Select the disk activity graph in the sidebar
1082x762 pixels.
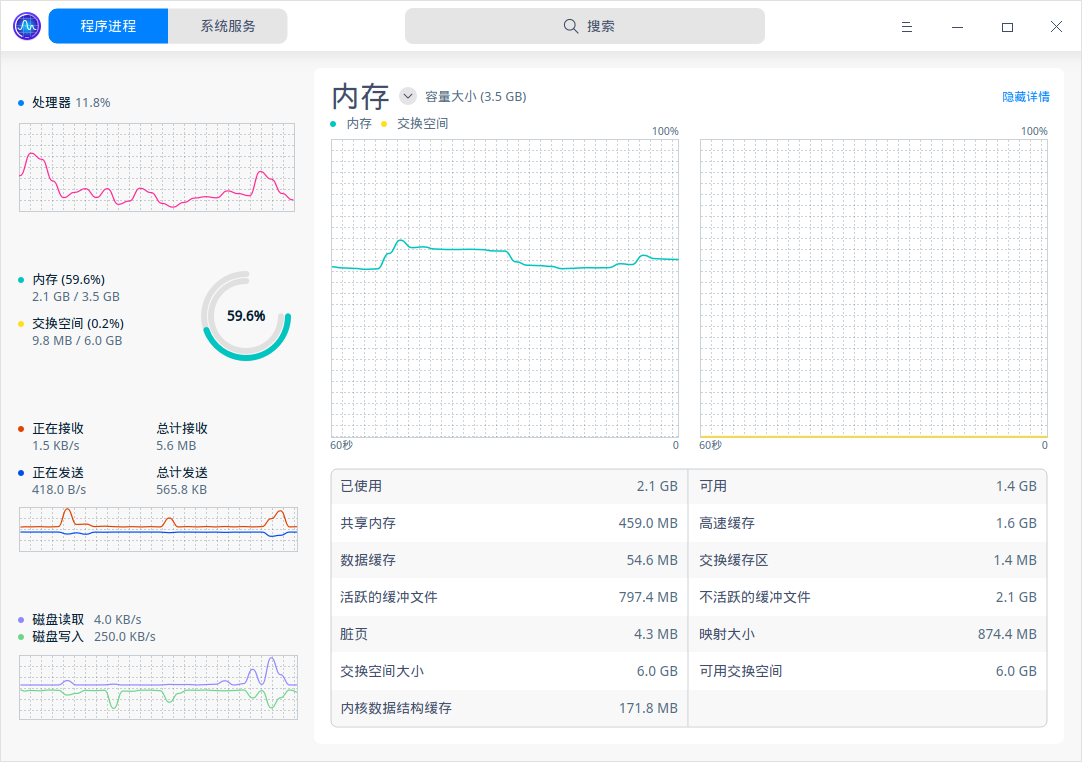pyautogui.click(x=157, y=687)
